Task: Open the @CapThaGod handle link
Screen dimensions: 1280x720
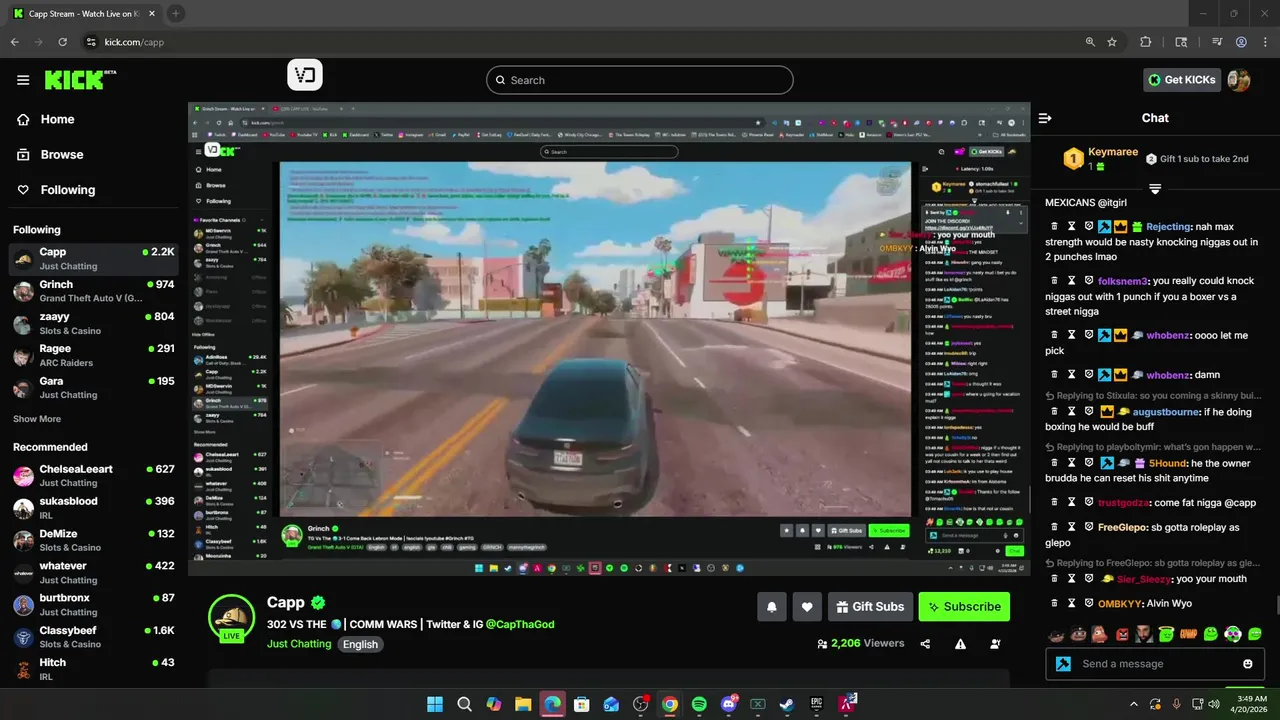Action: (520, 624)
